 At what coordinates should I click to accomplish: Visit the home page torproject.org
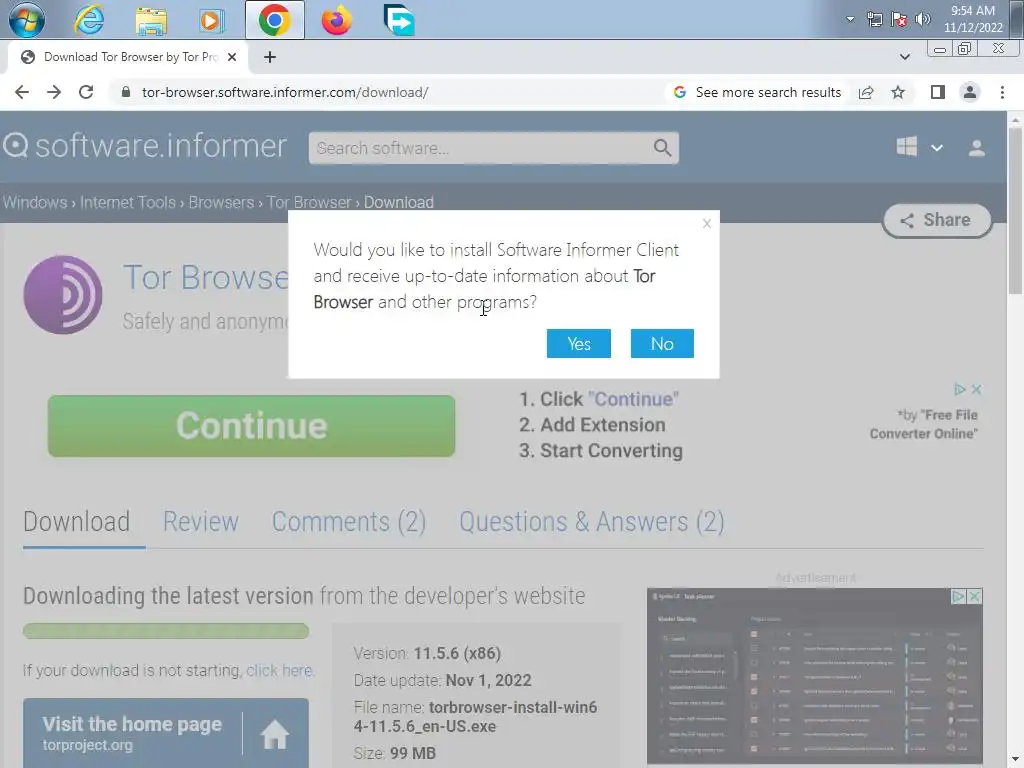click(x=166, y=733)
